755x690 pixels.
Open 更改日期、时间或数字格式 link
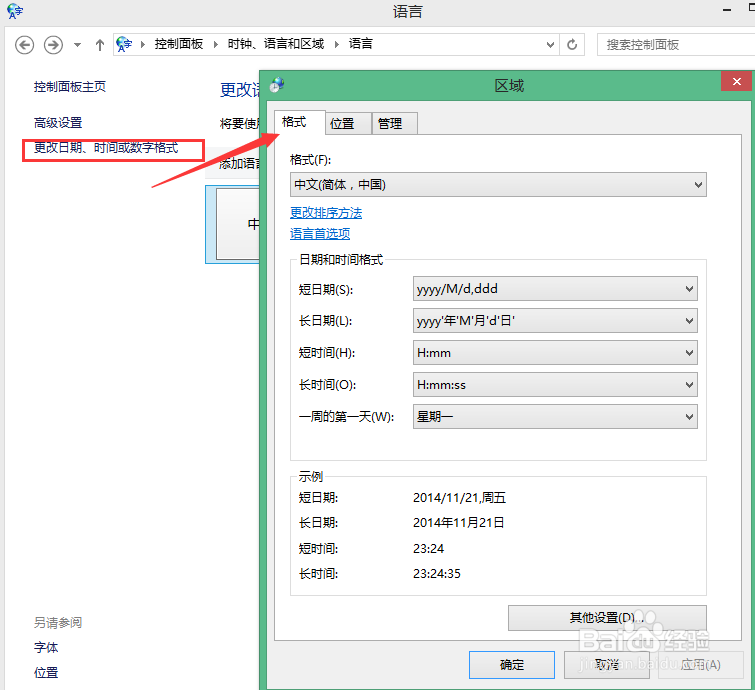tap(106, 148)
